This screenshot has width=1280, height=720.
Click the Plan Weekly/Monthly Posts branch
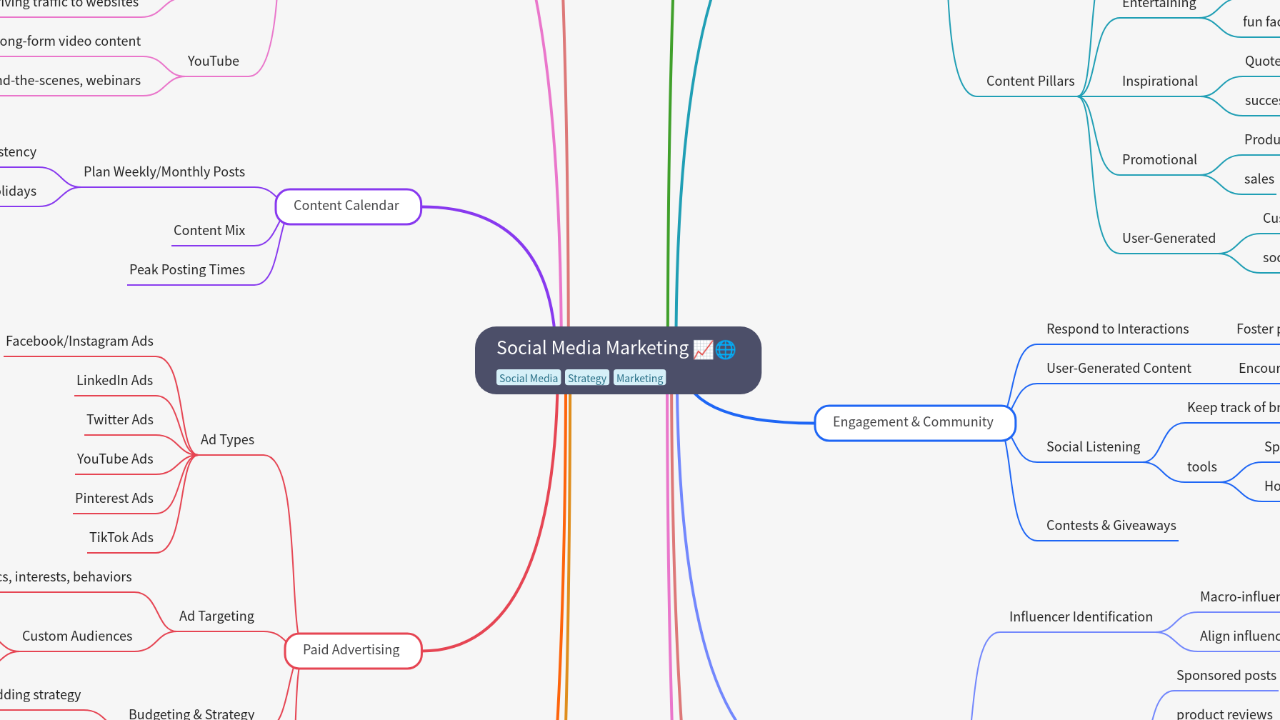[x=164, y=172]
